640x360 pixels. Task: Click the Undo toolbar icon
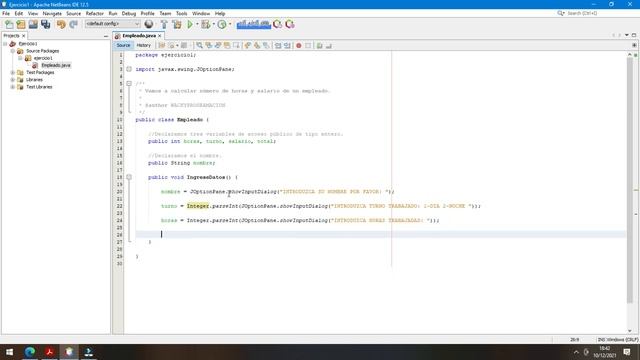tap(61, 24)
